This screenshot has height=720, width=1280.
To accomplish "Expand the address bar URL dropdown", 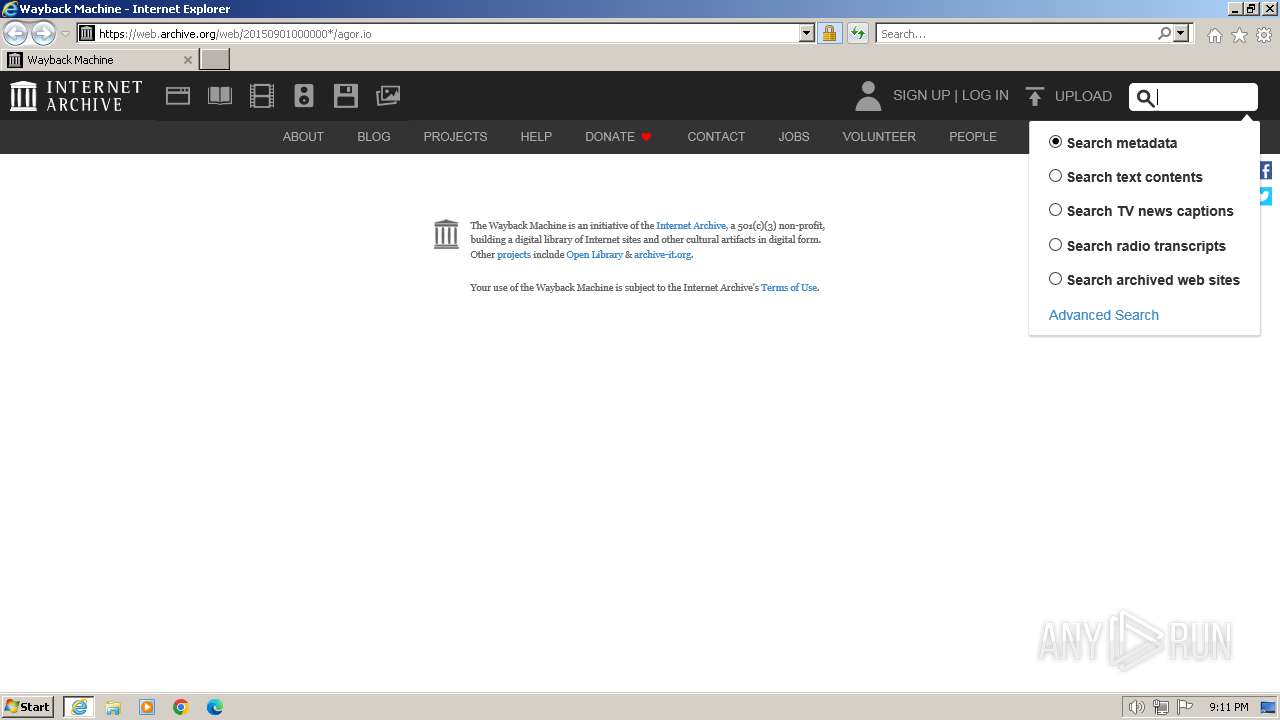I will point(807,33).
